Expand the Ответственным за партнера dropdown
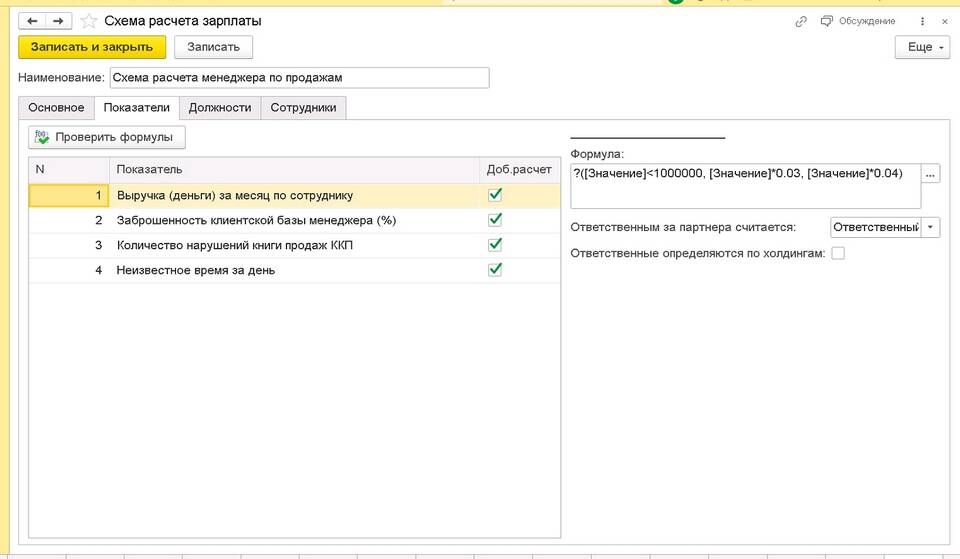Screen dimensions: 960x559 931,227
